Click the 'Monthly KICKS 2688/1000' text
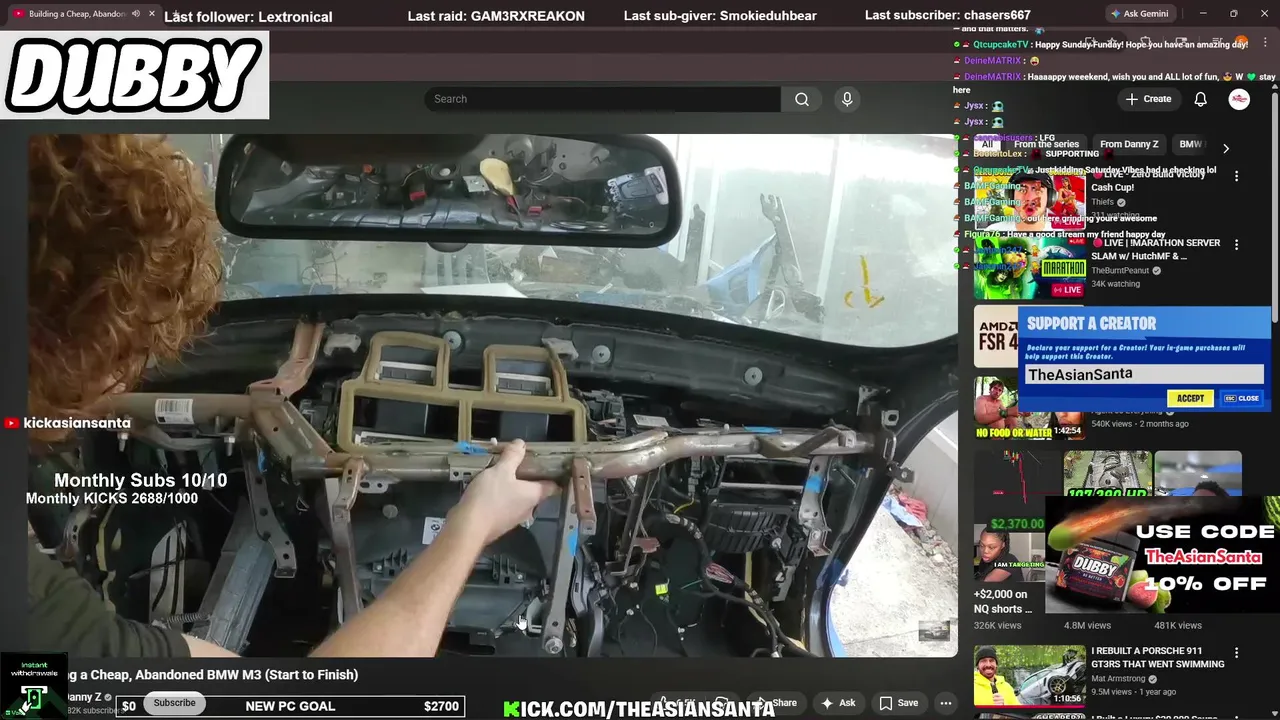Viewport: 1280px width, 720px height. pyautogui.click(x=112, y=499)
